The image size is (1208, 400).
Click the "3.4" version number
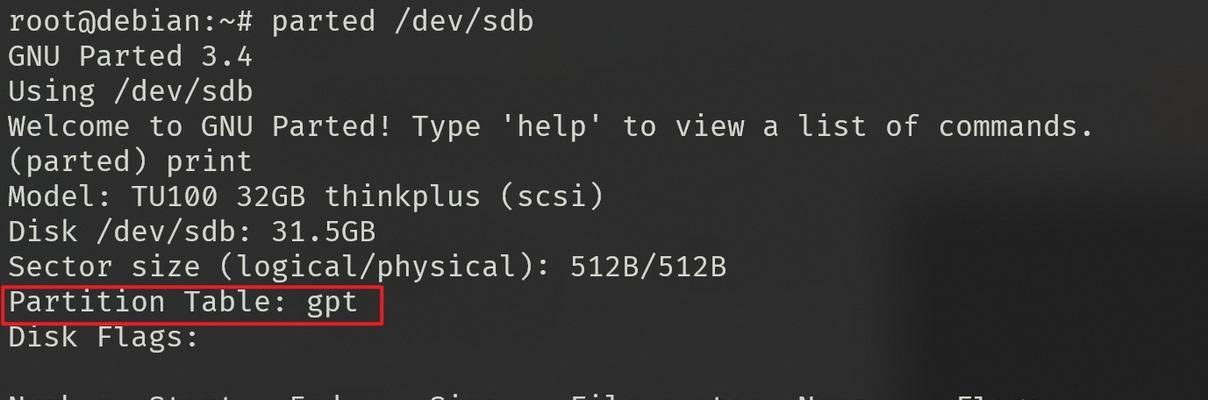click(227, 56)
